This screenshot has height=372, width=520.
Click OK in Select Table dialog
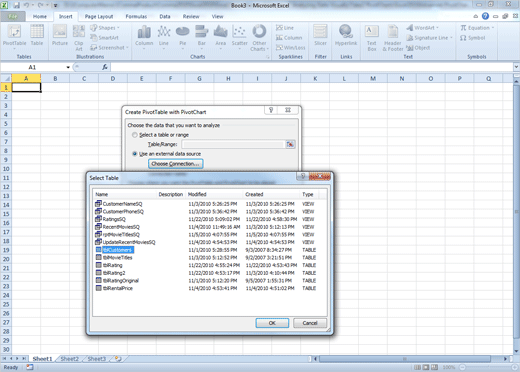pos(272,323)
